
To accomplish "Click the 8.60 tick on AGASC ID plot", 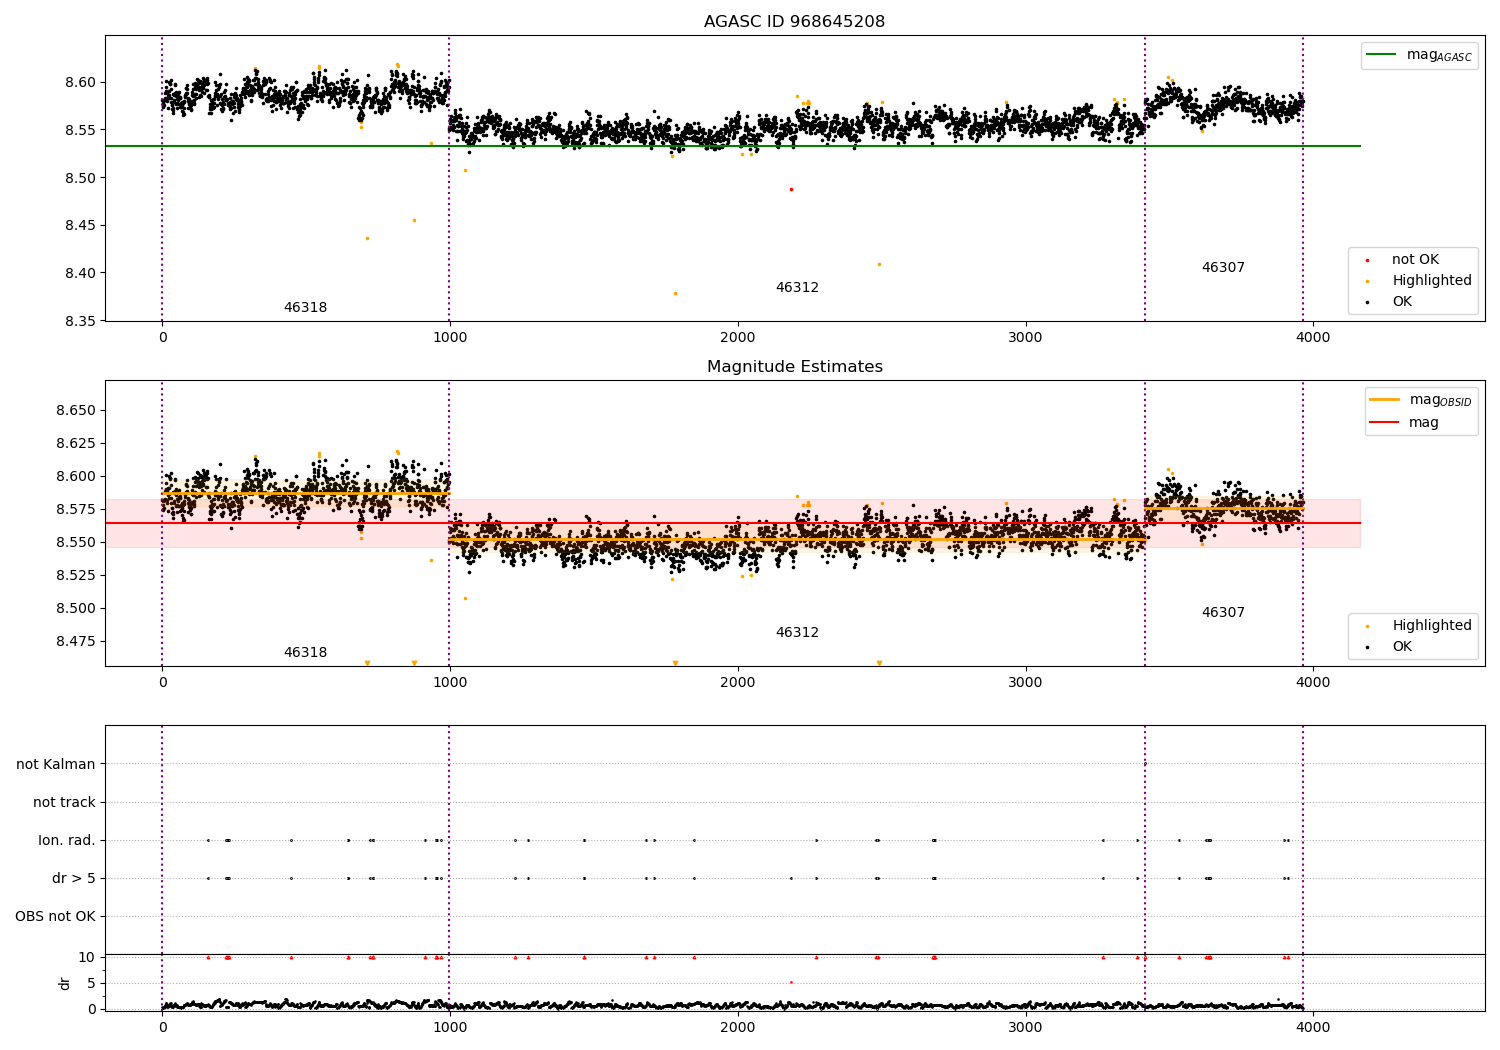I will (79, 83).
